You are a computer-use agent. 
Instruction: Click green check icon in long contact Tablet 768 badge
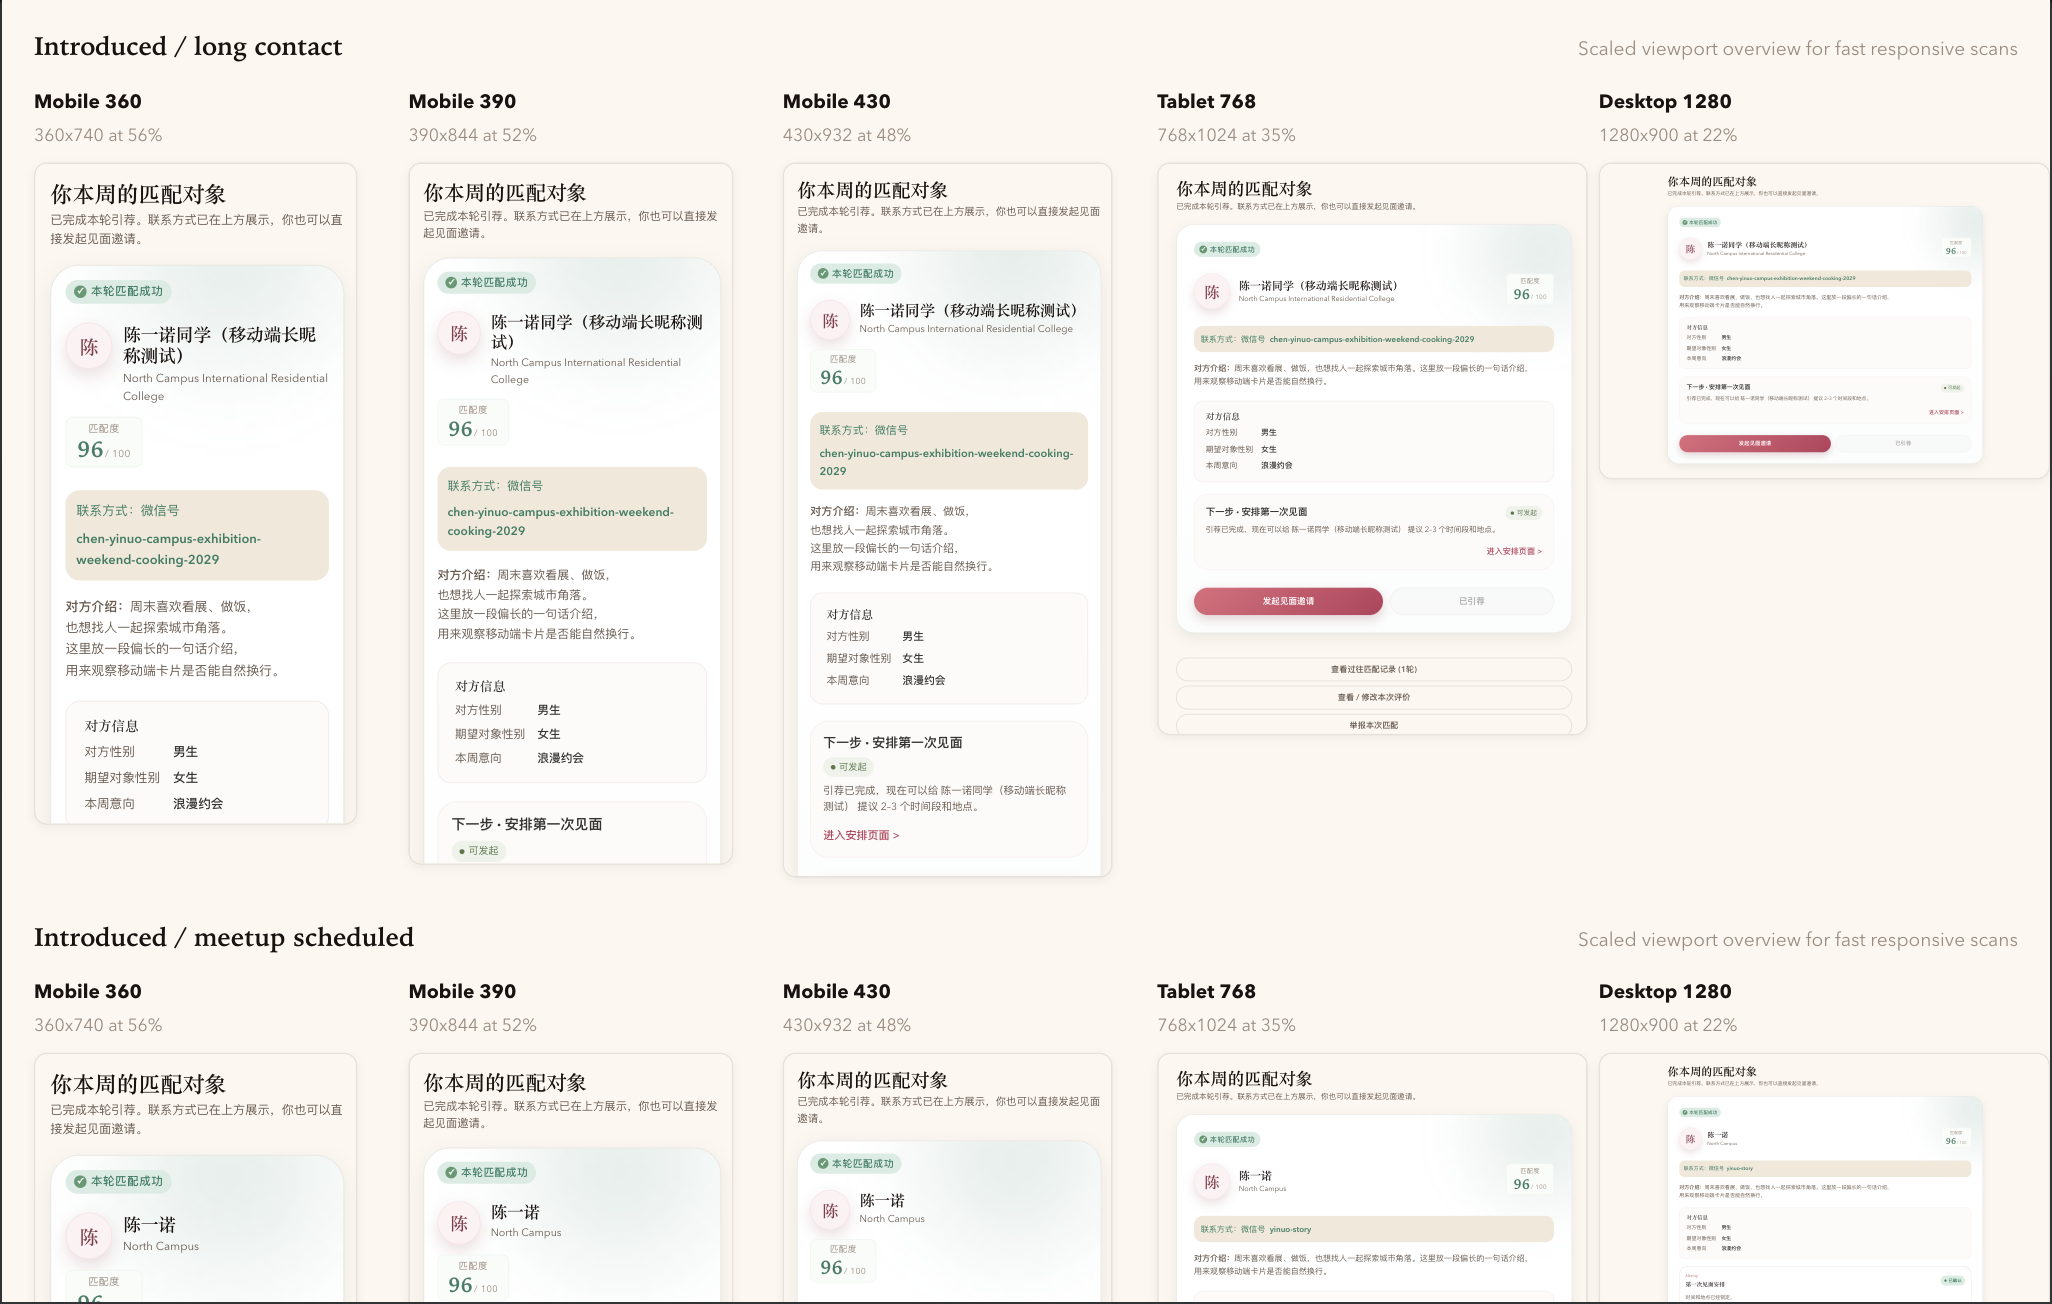point(1203,249)
